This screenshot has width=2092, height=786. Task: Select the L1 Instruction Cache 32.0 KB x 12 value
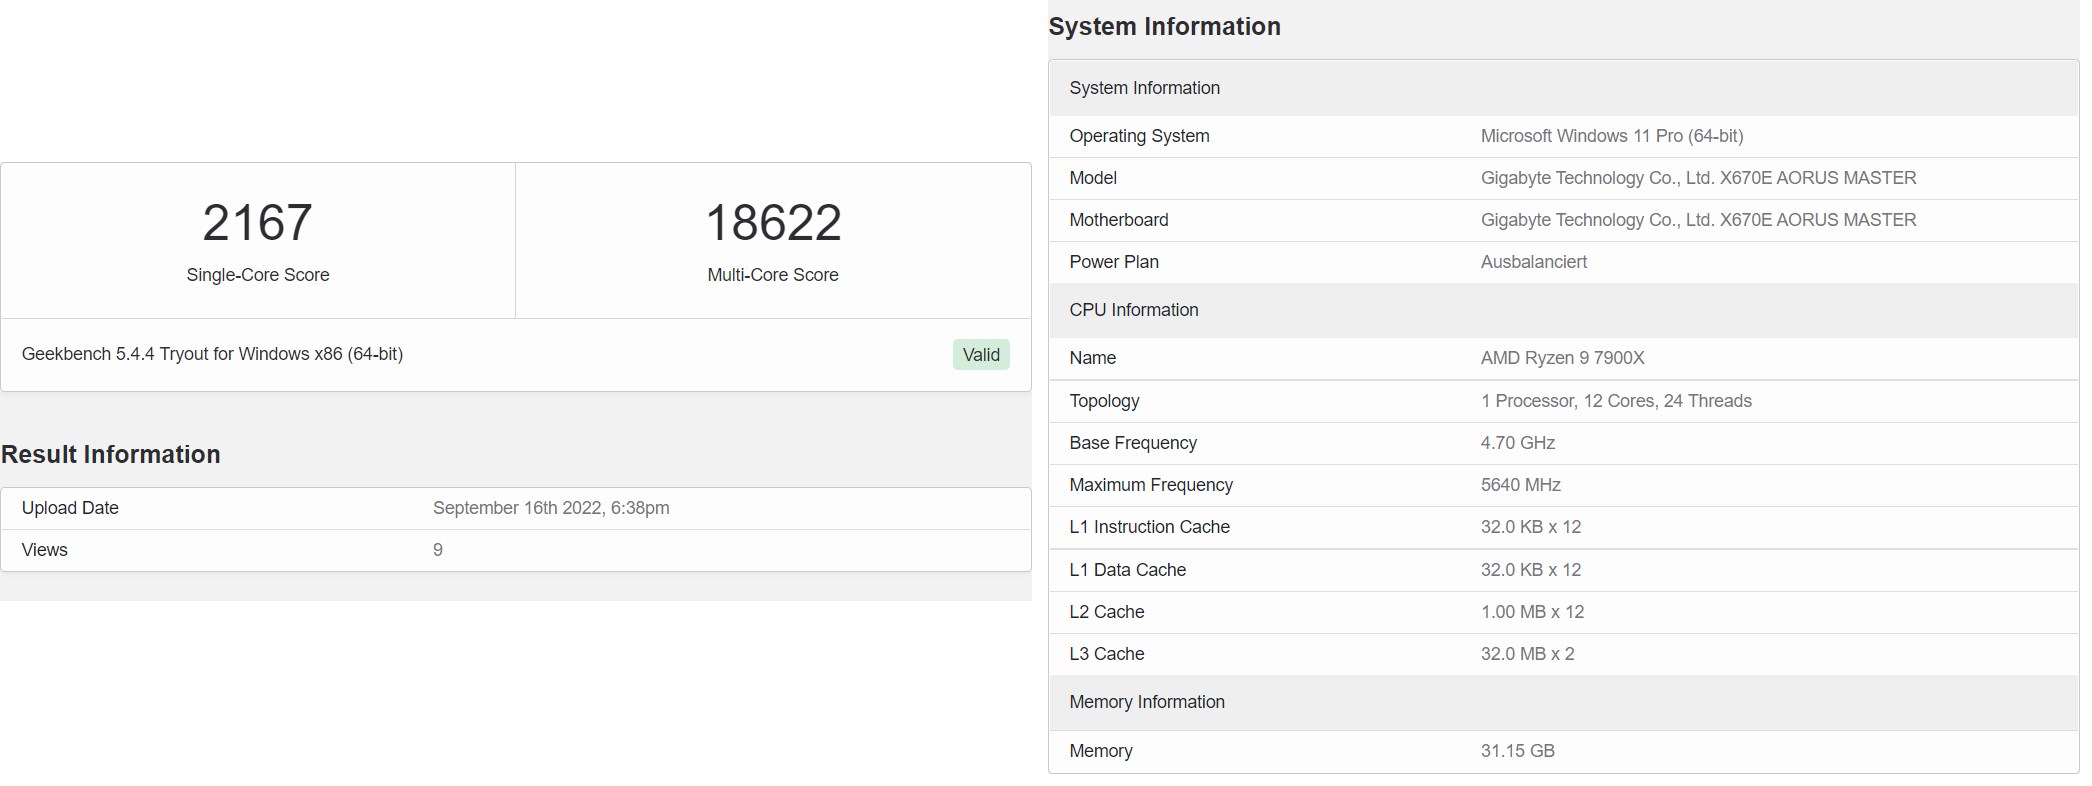click(x=1531, y=527)
